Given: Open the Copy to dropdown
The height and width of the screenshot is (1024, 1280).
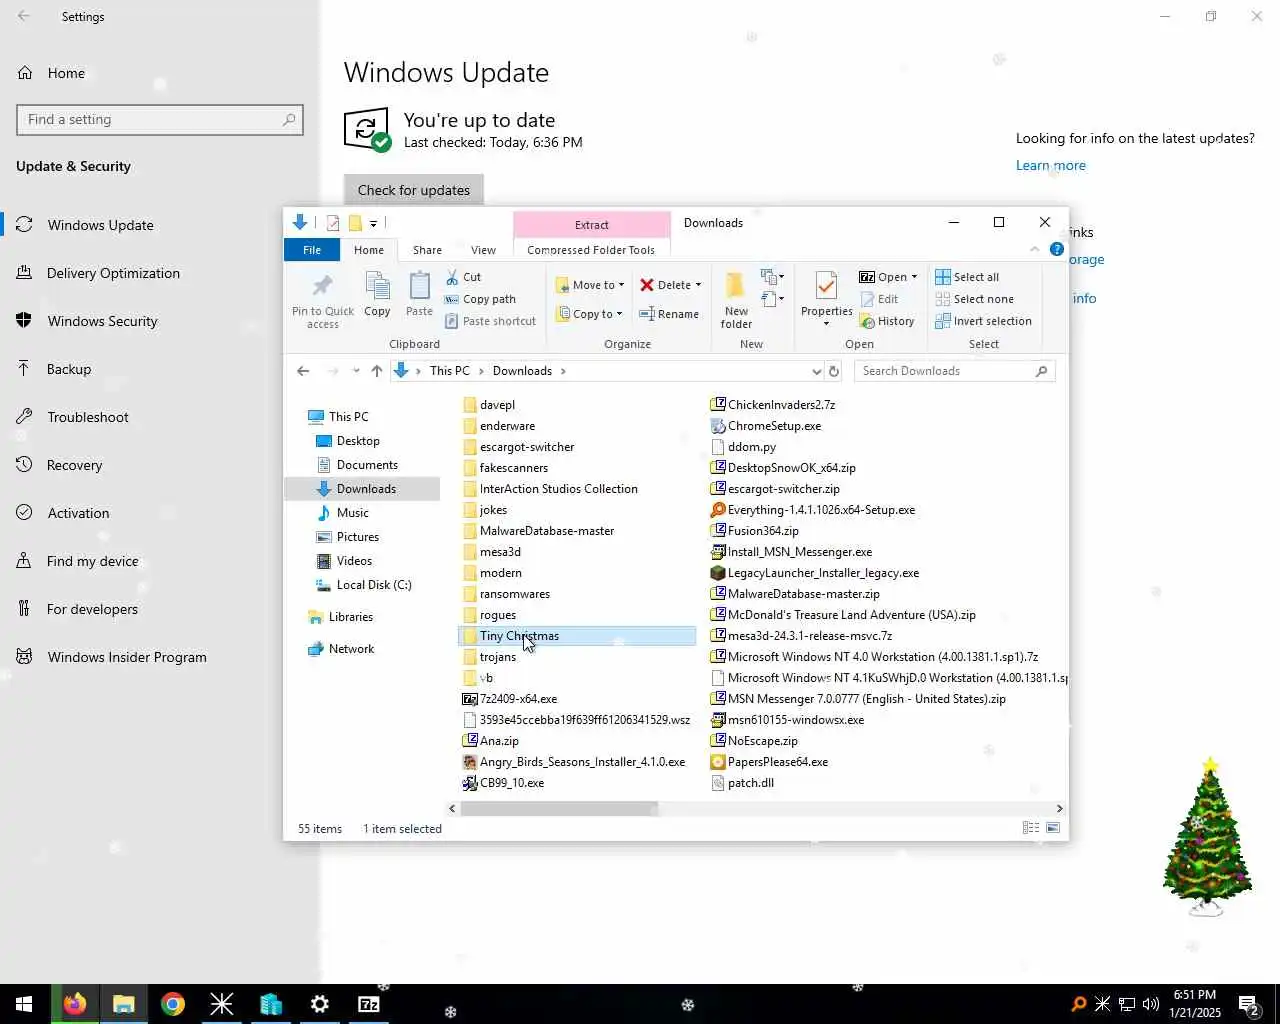Looking at the screenshot, I should click(x=590, y=314).
